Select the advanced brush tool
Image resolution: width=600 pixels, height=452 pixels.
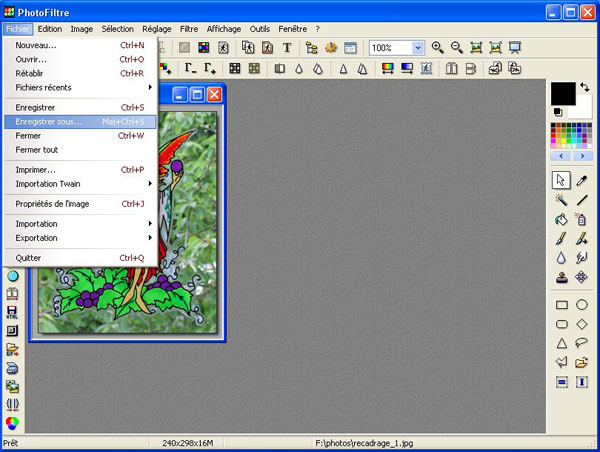coord(582,239)
